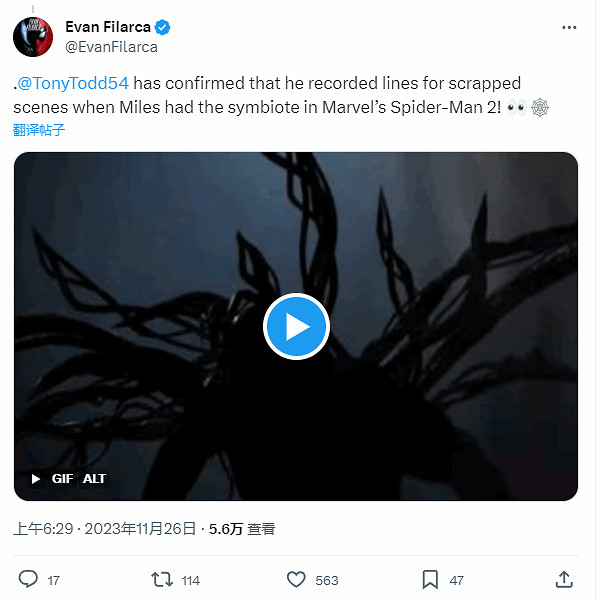Bookmark this post
The width and height of the screenshot is (600, 602).
[x=430, y=579]
